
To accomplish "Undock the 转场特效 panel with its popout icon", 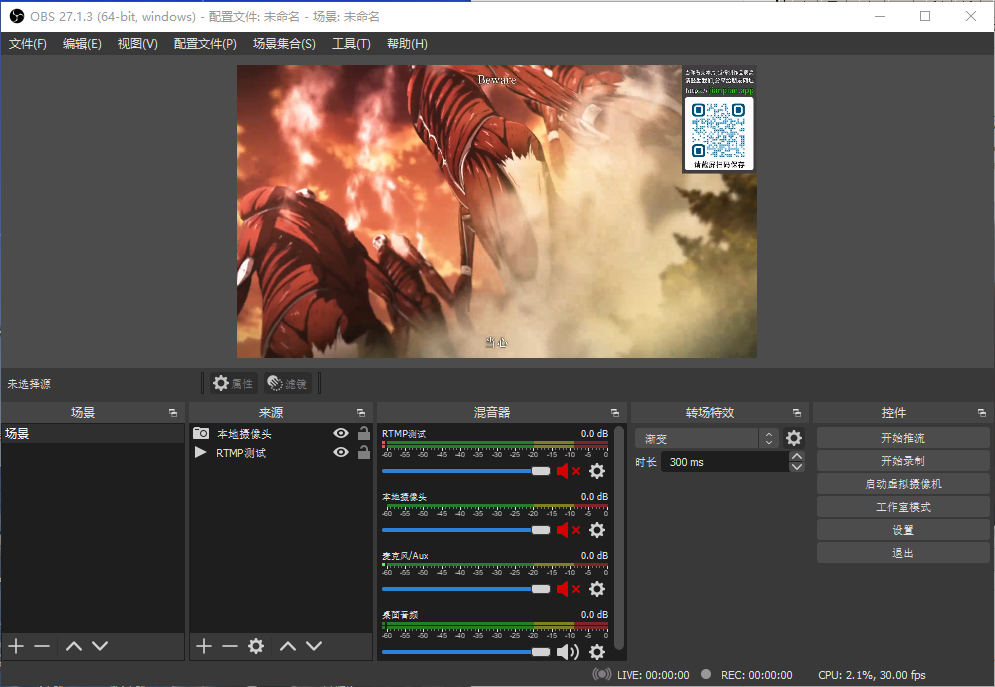I will tap(797, 413).
